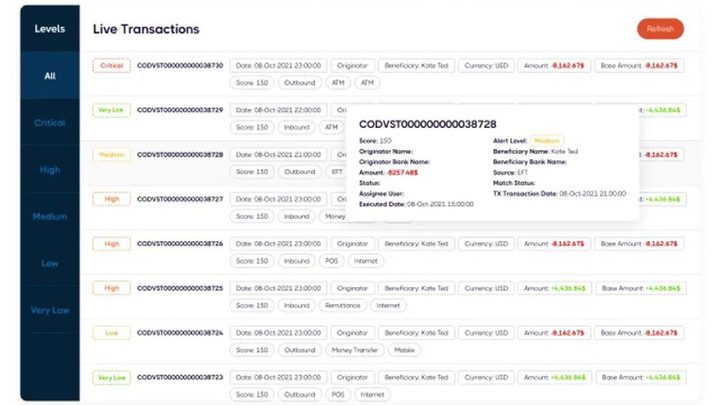Click the Very Low badge on row 38723

tap(112, 377)
